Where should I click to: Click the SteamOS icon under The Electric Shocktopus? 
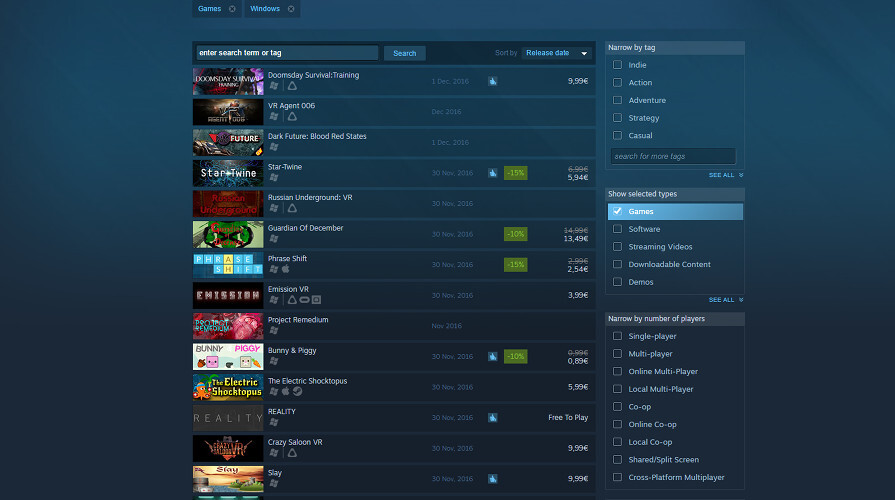[x=297, y=392]
